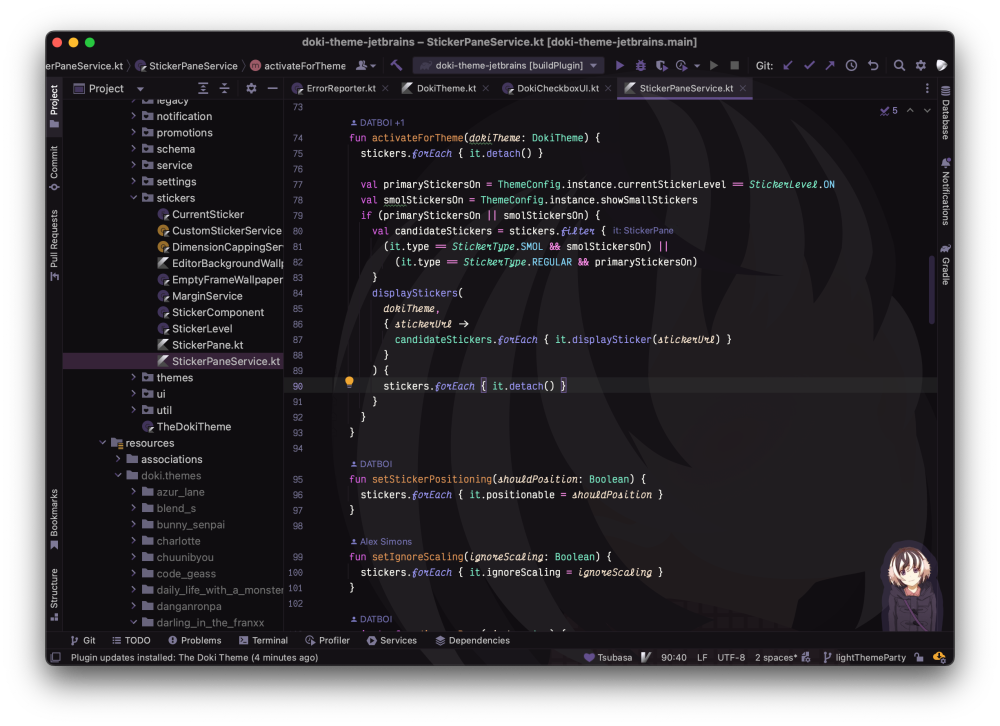Switch to DokiCheckboxUI.kt tab
1000x726 pixels.
557,89
